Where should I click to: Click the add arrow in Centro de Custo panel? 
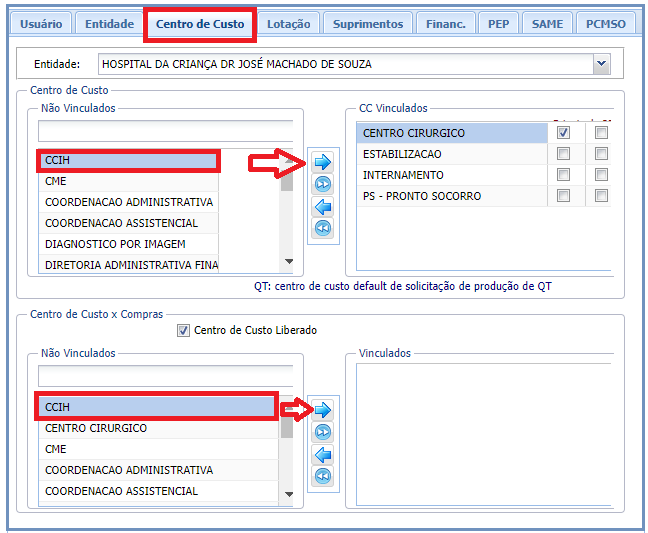pyautogui.click(x=323, y=162)
